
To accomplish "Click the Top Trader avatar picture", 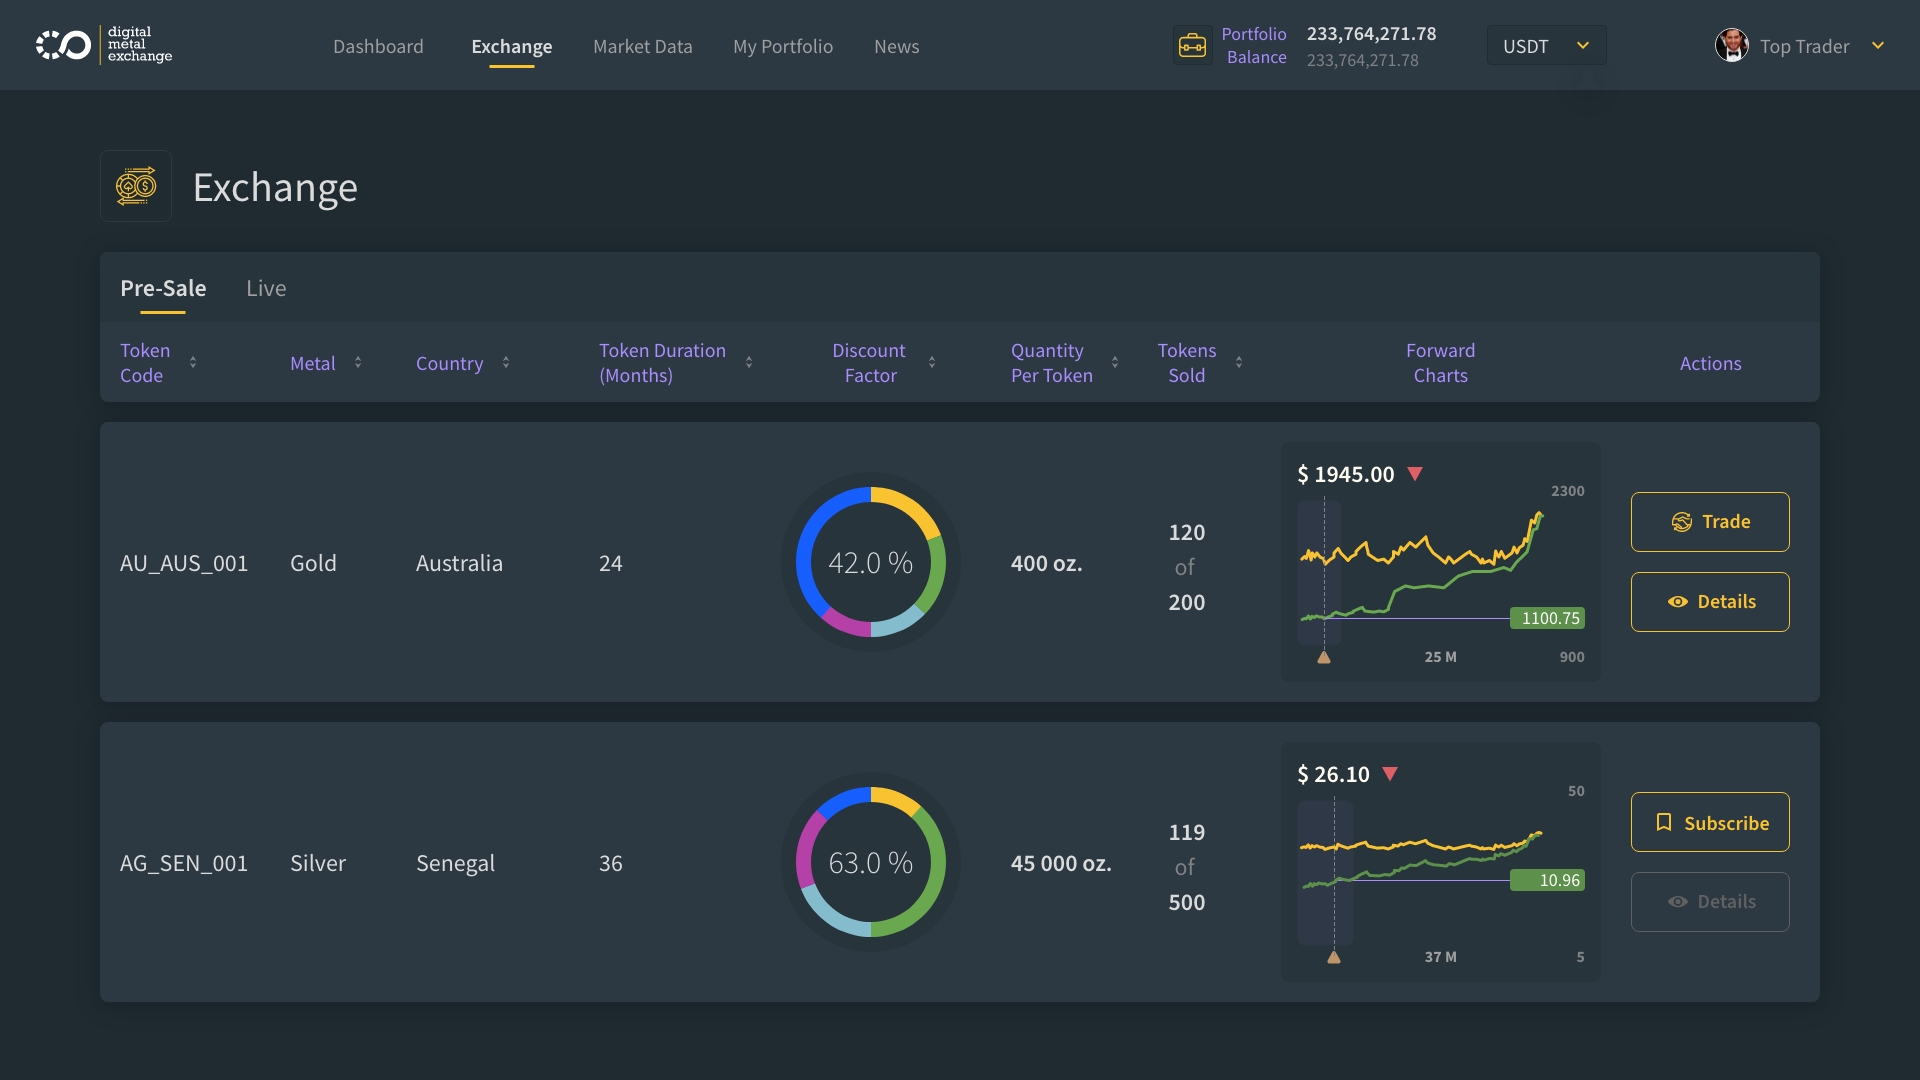I will (1731, 46).
